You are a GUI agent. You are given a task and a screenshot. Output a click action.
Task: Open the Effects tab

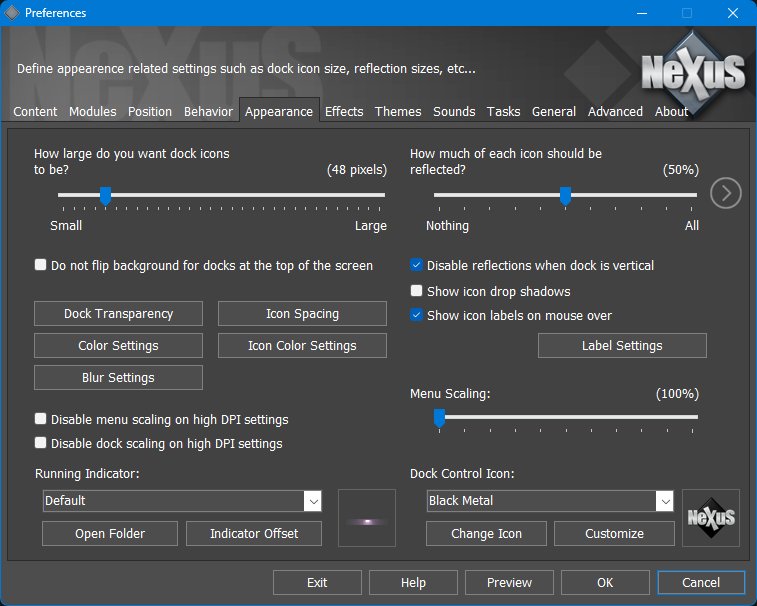(344, 112)
